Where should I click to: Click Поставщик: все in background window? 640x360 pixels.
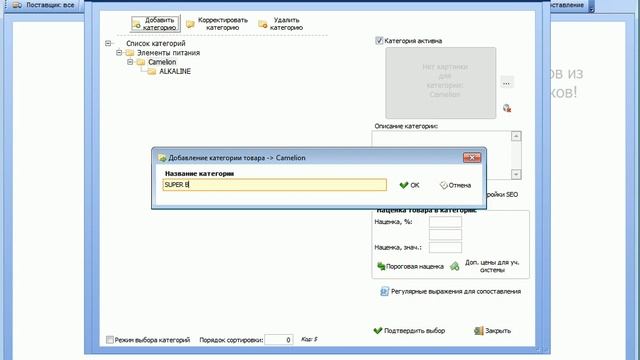[44, 5]
